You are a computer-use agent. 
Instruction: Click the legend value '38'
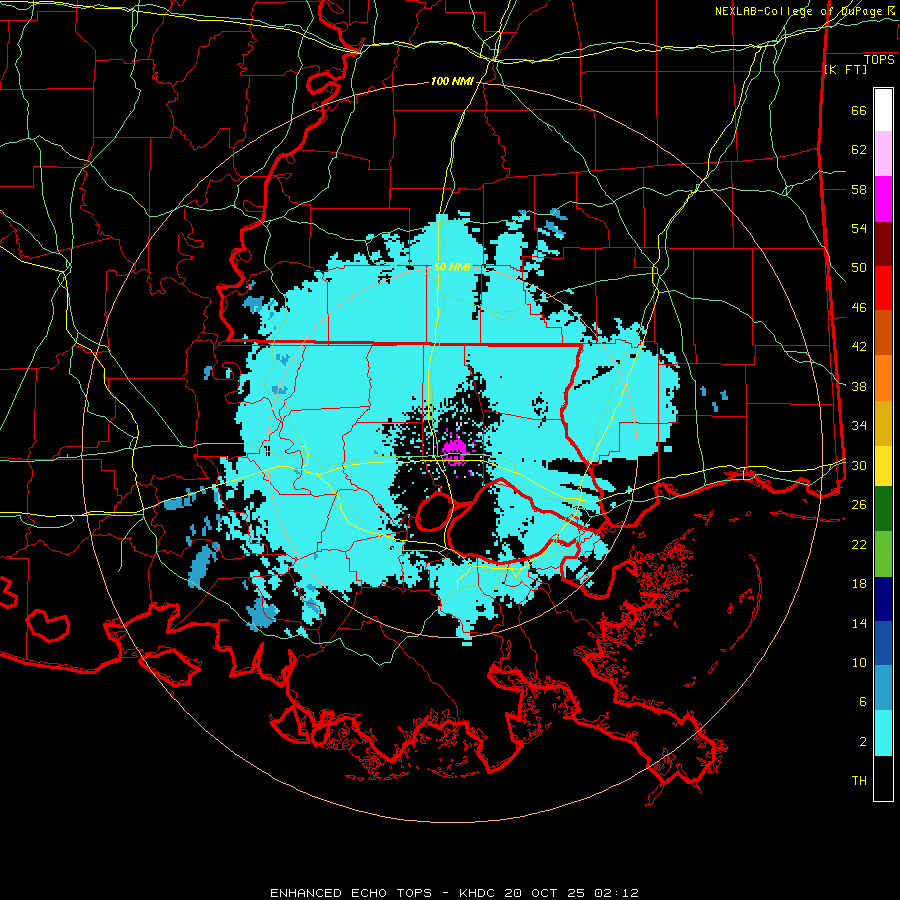tap(859, 386)
